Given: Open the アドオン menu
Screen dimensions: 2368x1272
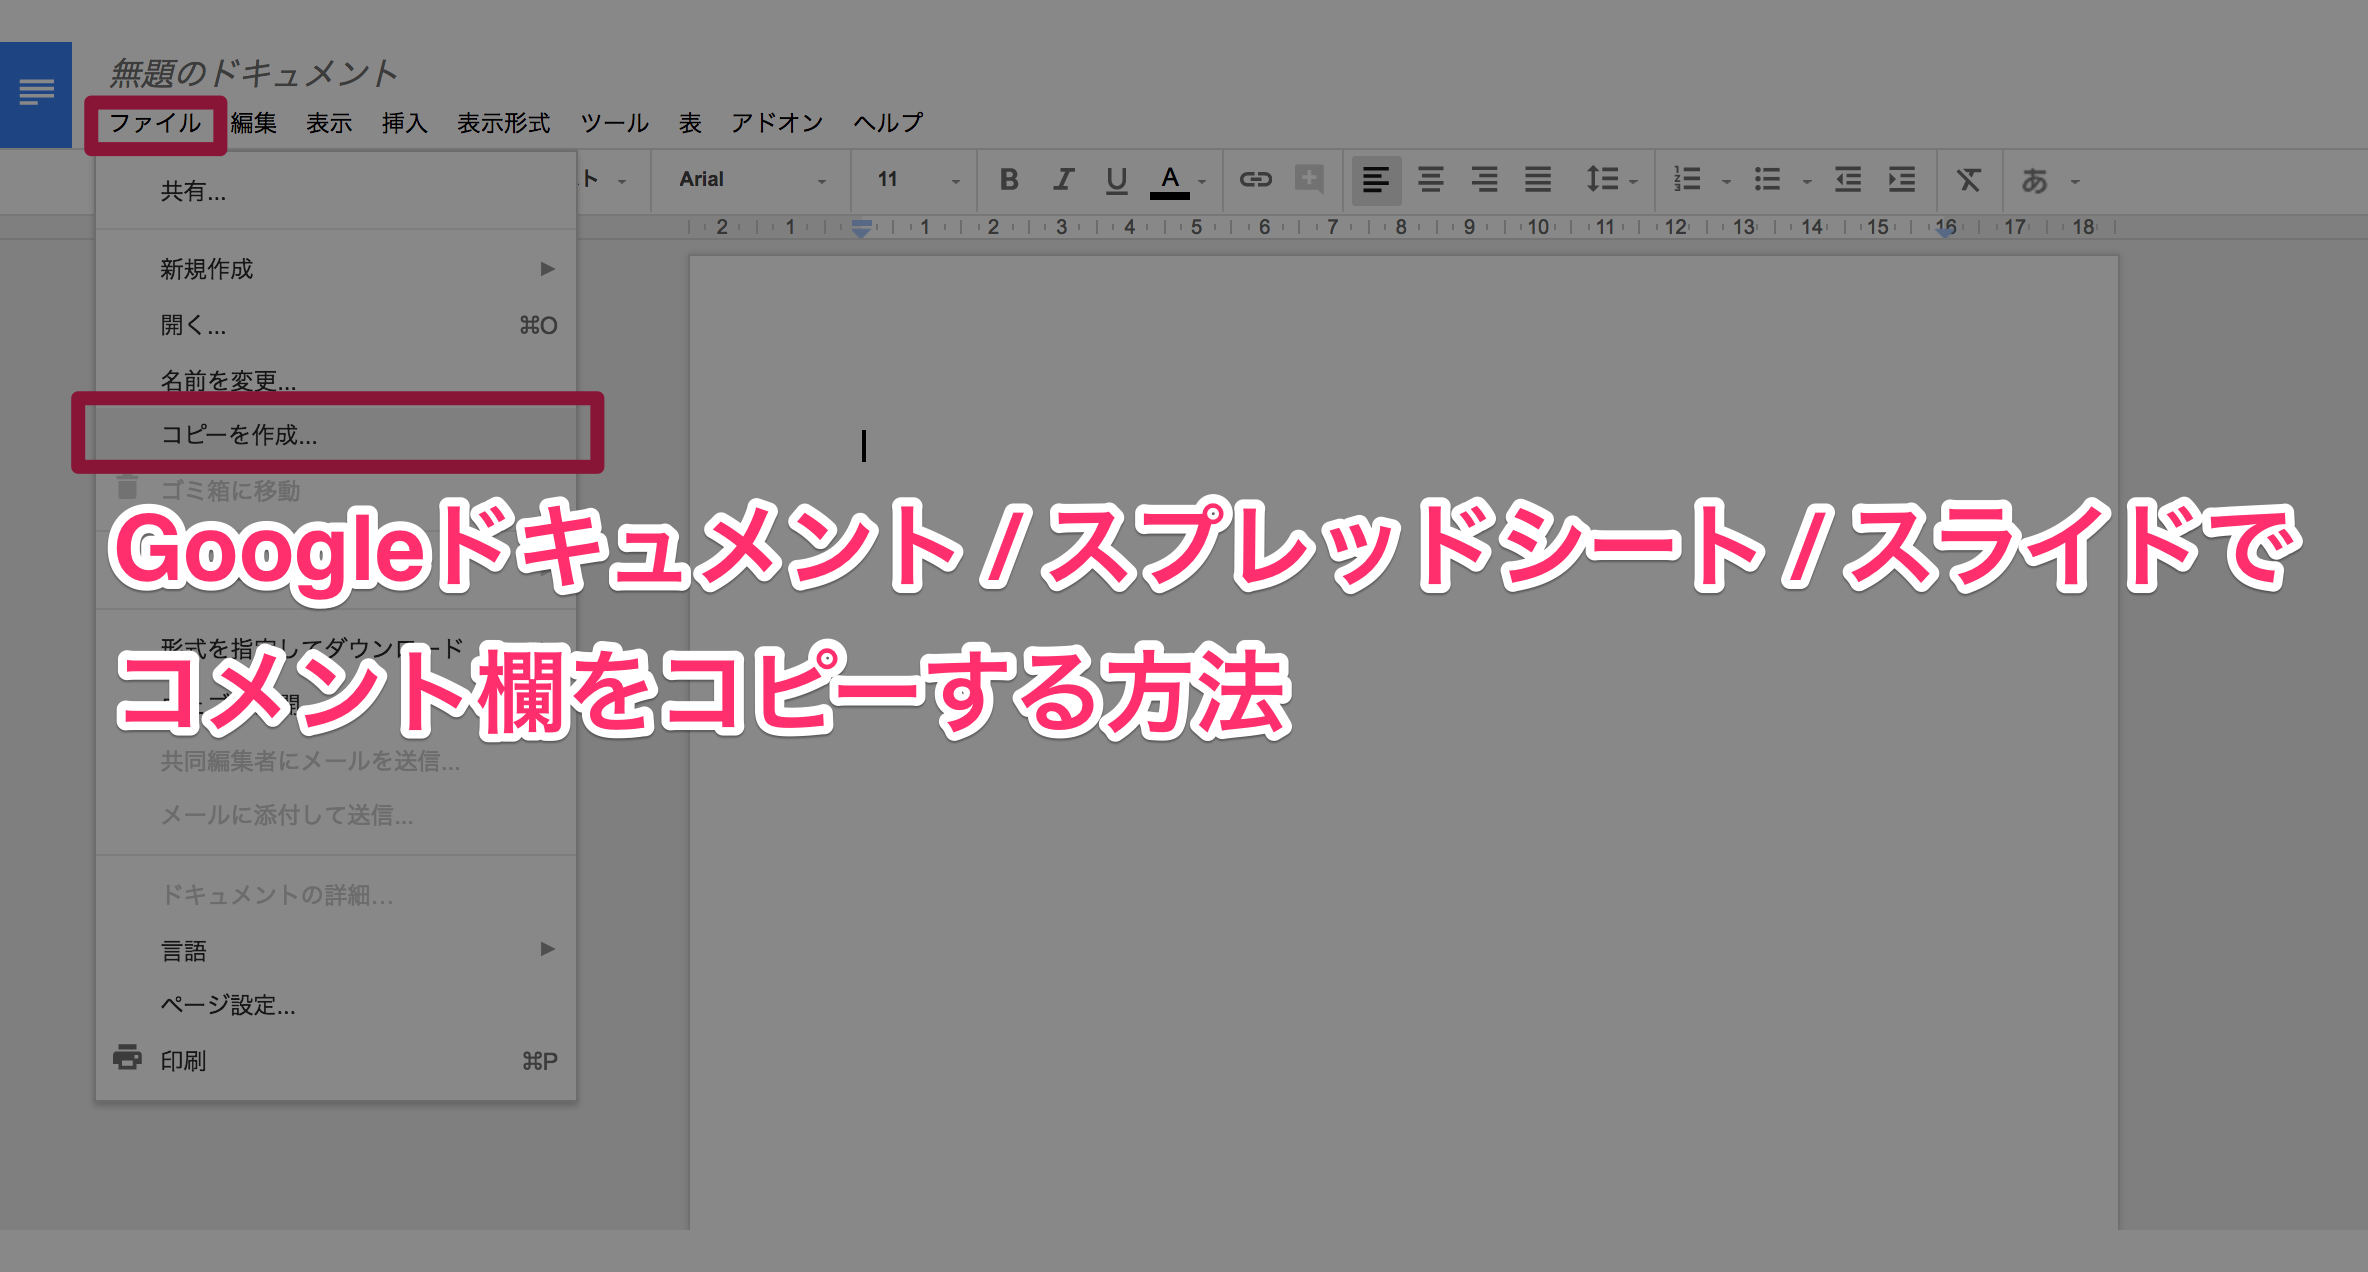Looking at the screenshot, I should (x=777, y=123).
